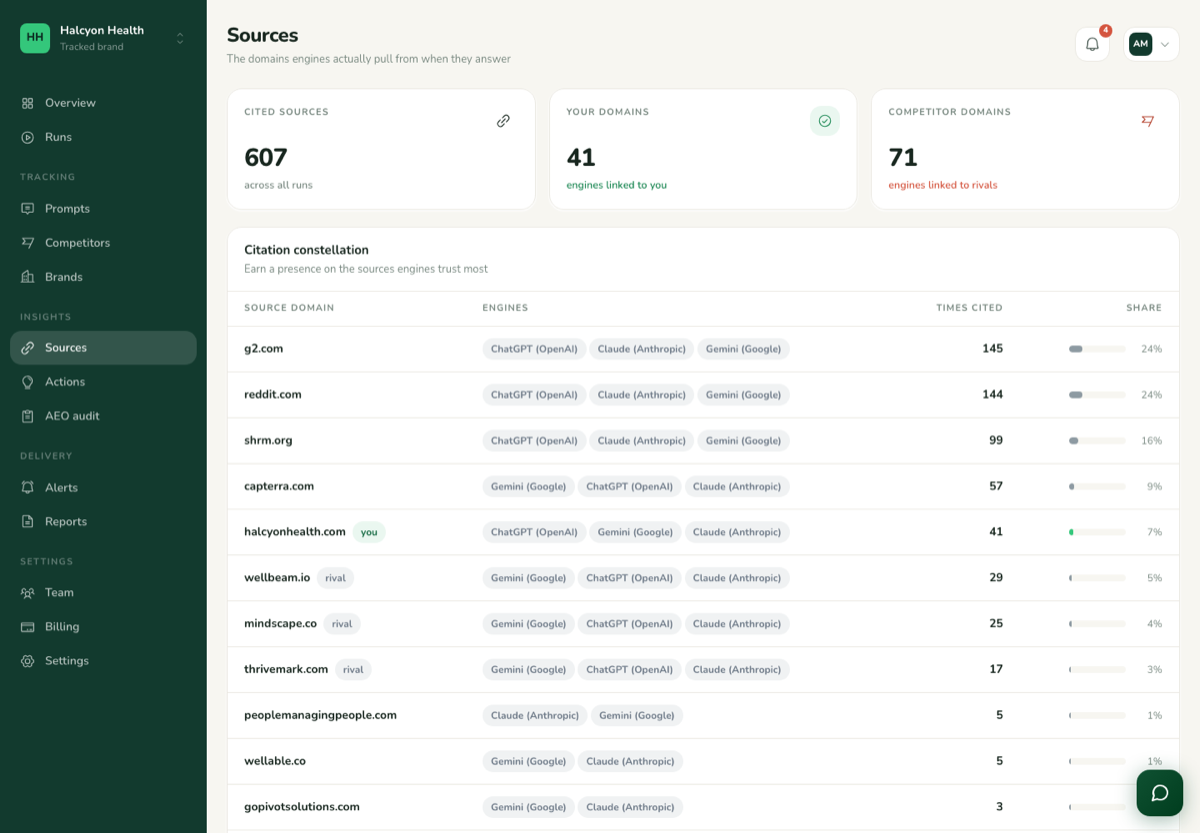Click the Billing card icon in sidebar
Viewport: 1200px width, 833px height.
[28, 627]
